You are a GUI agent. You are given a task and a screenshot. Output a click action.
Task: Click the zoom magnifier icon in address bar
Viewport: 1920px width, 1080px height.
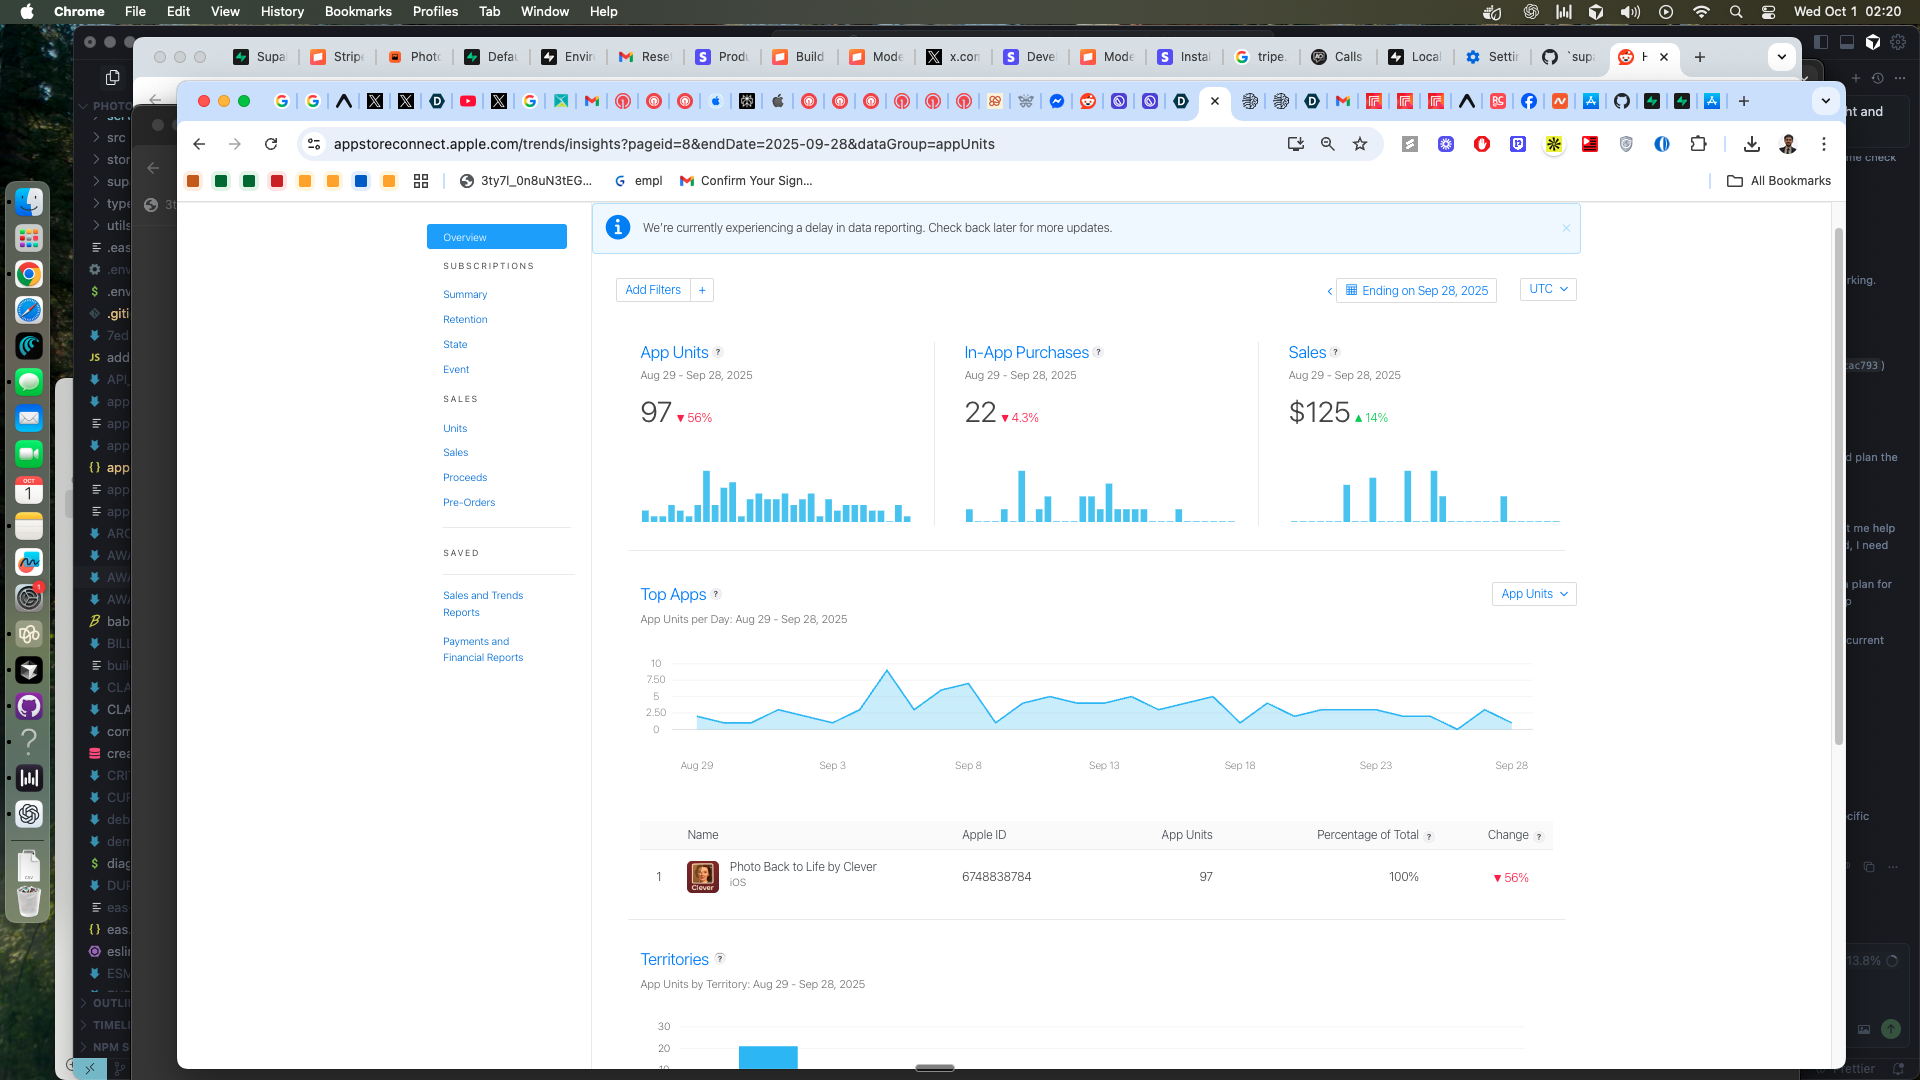1327,144
